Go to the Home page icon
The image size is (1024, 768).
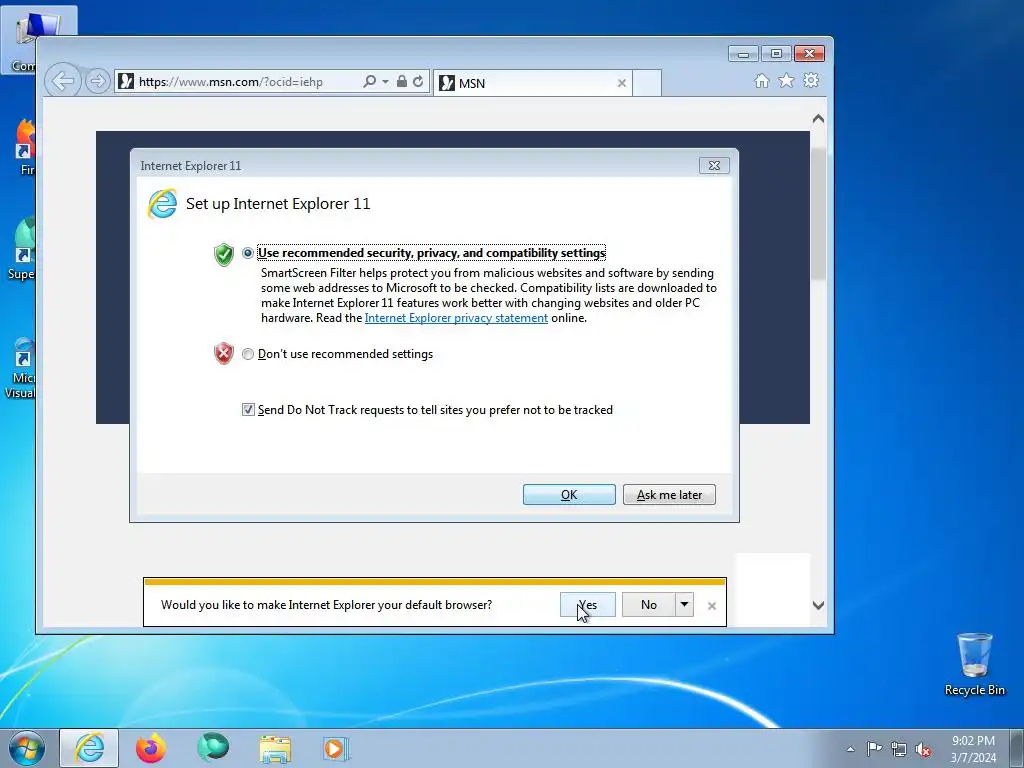[x=761, y=80]
